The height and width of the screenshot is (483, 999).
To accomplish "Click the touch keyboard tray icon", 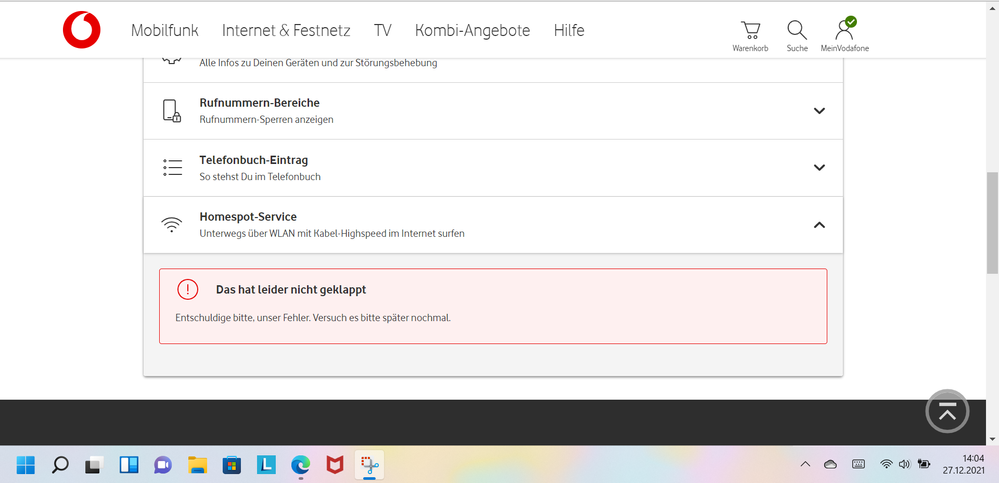I will tap(858, 465).
